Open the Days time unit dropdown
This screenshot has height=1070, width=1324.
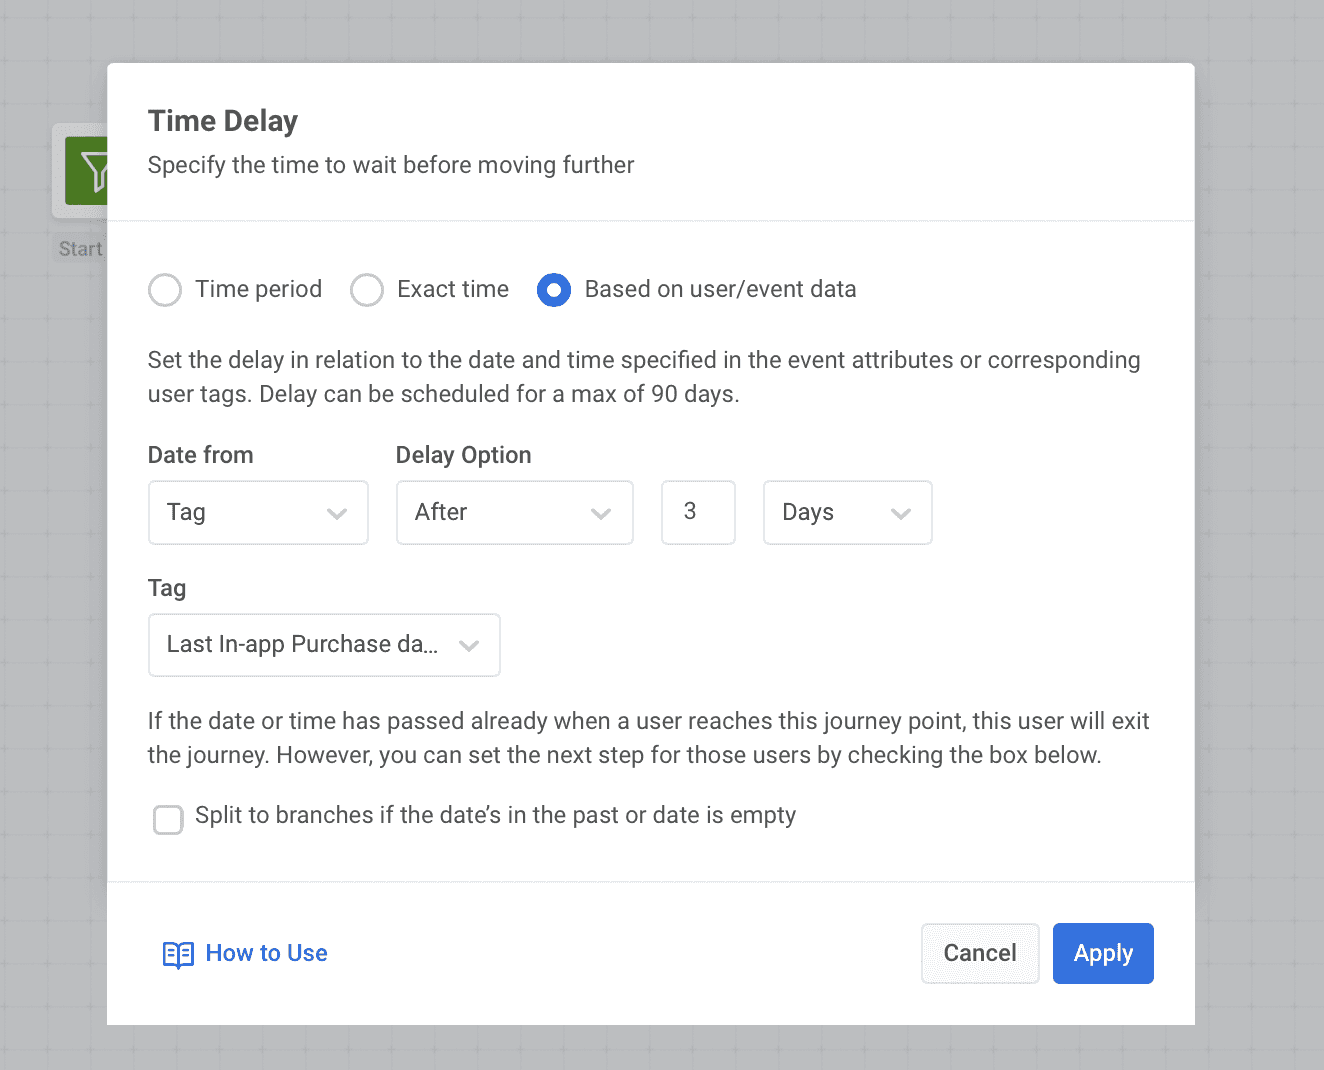[847, 512]
